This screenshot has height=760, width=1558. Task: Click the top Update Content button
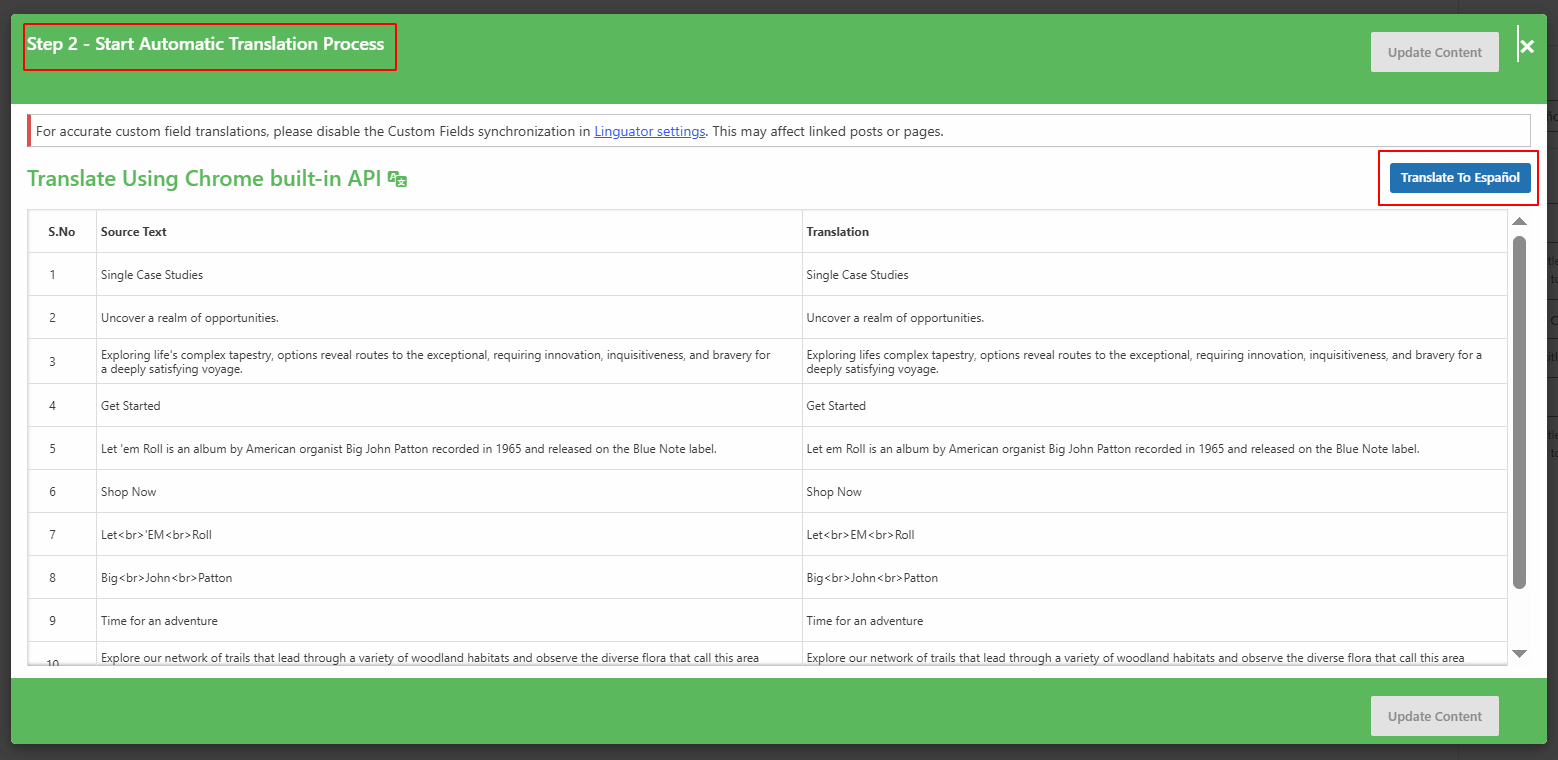tap(1435, 52)
